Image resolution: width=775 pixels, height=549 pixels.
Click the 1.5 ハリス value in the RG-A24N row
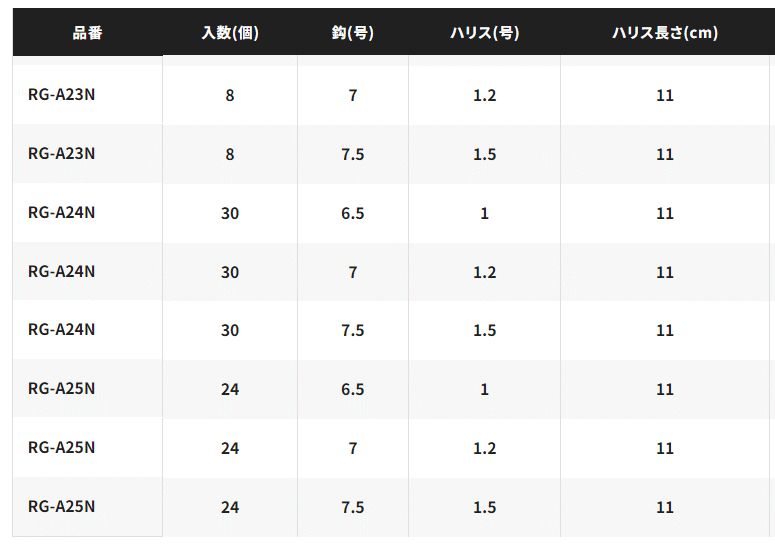484,331
